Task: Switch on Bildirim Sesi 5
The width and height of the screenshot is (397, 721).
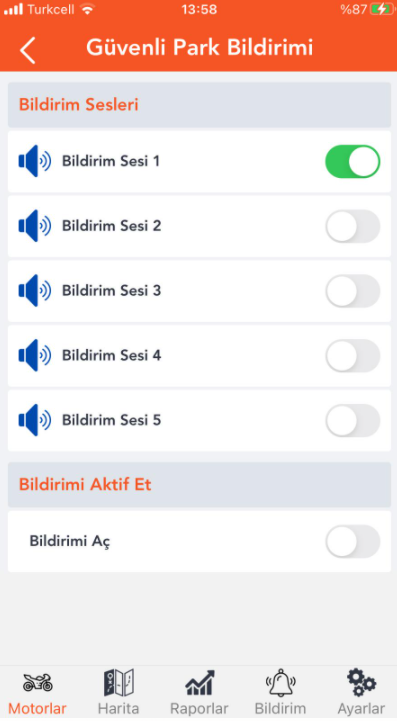Action: click(x=353, y=420)
